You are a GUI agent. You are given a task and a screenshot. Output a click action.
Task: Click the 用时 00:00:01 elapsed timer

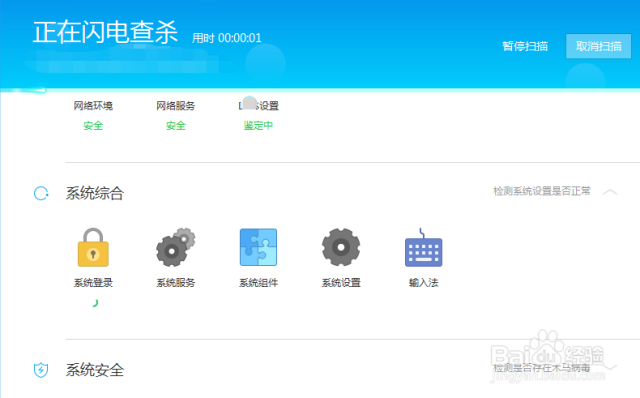pyautogui.click(x=227, y=38)
